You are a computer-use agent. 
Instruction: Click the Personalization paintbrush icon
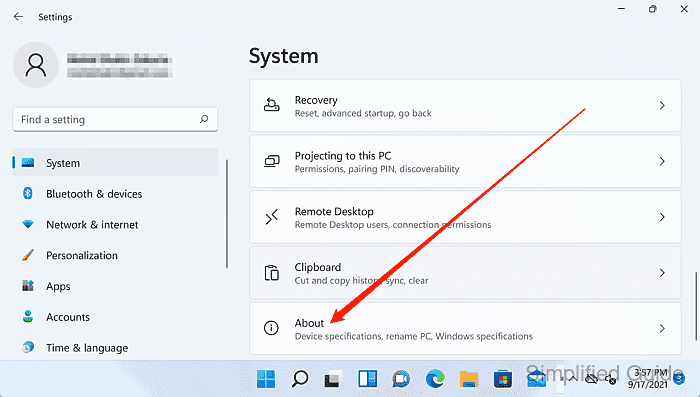point(28,255)
